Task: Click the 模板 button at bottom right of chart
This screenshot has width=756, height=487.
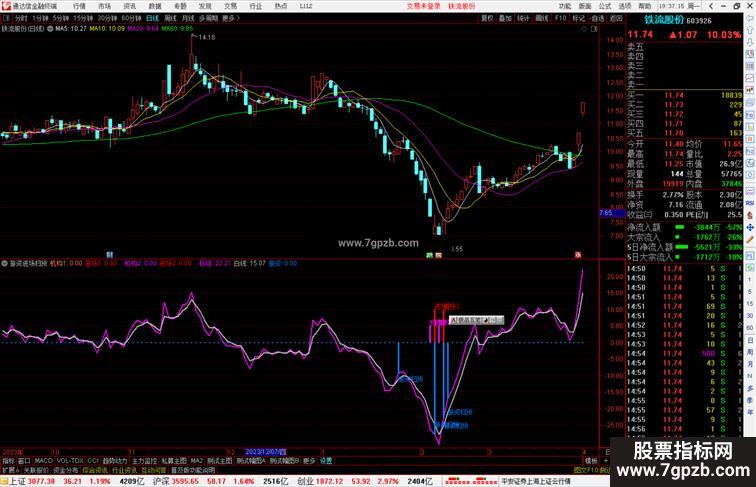Action: (591, 461)
